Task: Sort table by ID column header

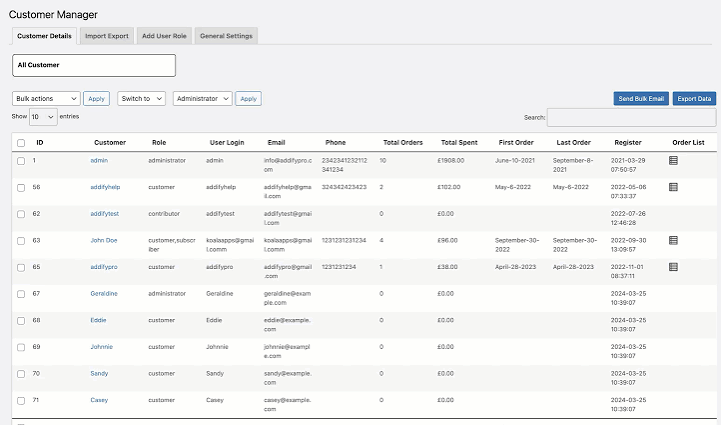Action: 40,143
